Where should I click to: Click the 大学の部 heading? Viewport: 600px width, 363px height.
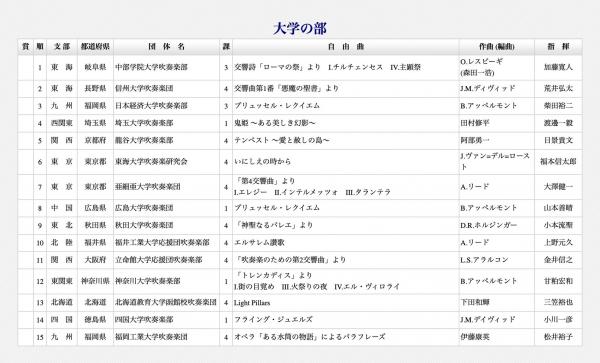point(300,28)
